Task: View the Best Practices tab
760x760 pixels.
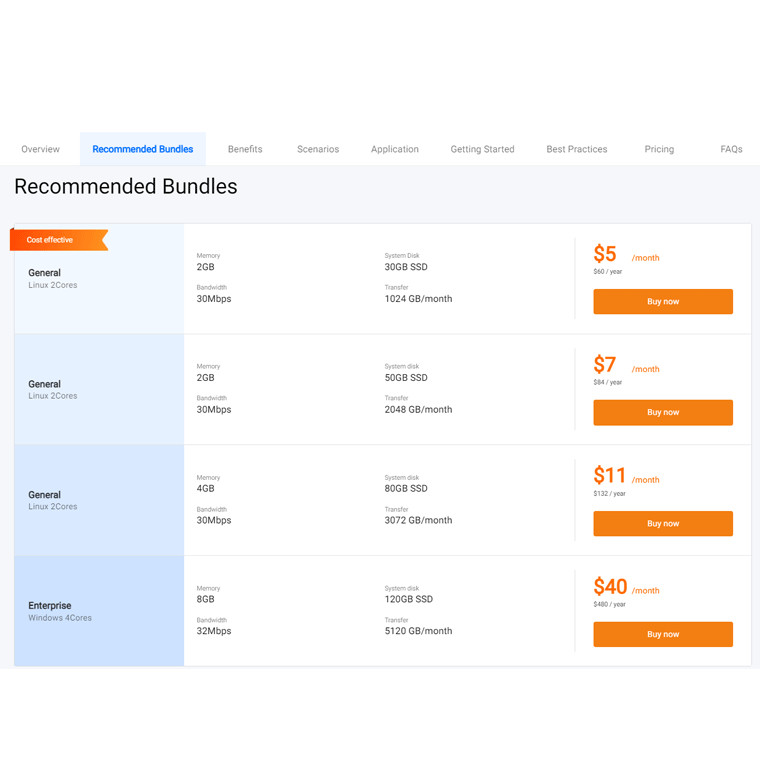Action: click(x=577, y=149)
